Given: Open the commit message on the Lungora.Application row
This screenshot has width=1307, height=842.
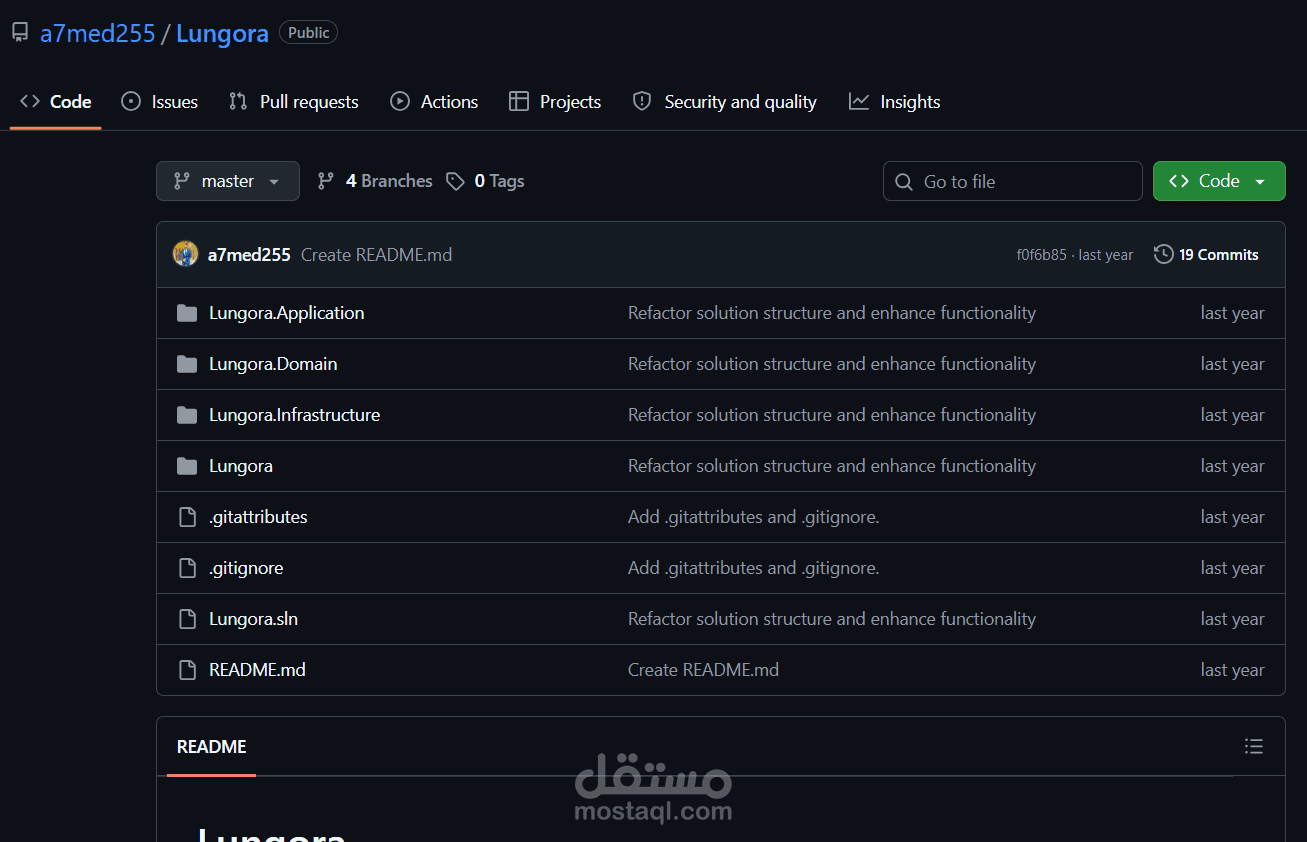Looking at the screenshot, I should 832,313.
